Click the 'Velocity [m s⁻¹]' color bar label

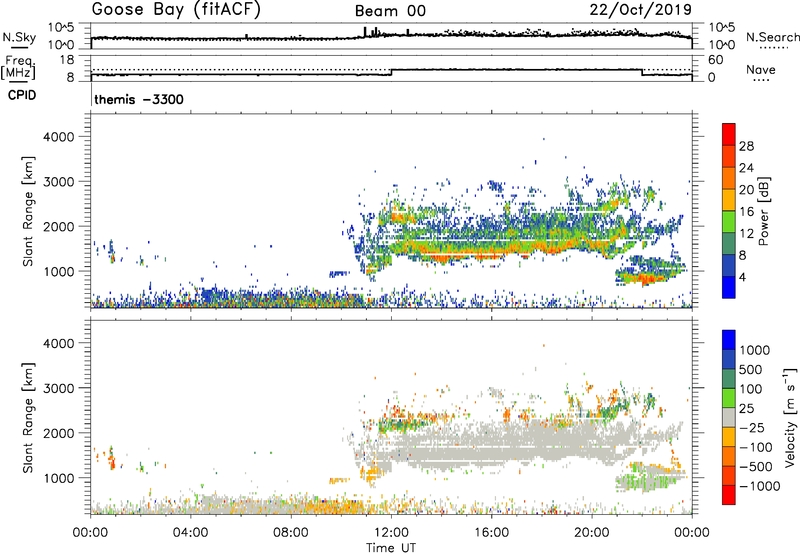pos(790,417)
